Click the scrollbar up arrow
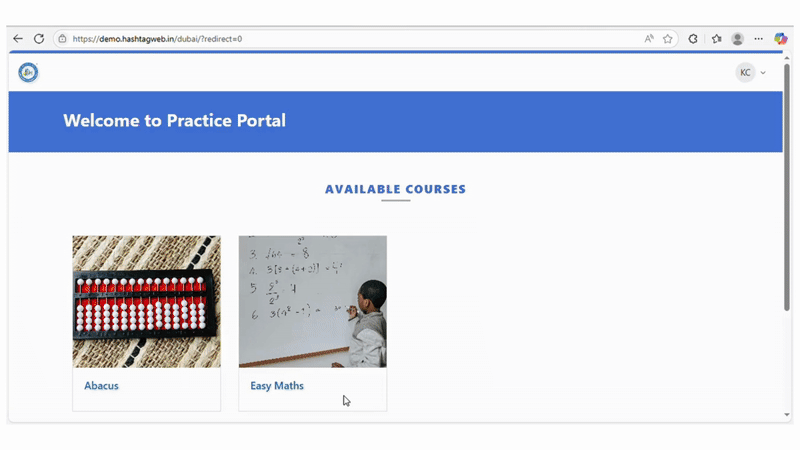800x450 pixels. [x=787, y=58]
